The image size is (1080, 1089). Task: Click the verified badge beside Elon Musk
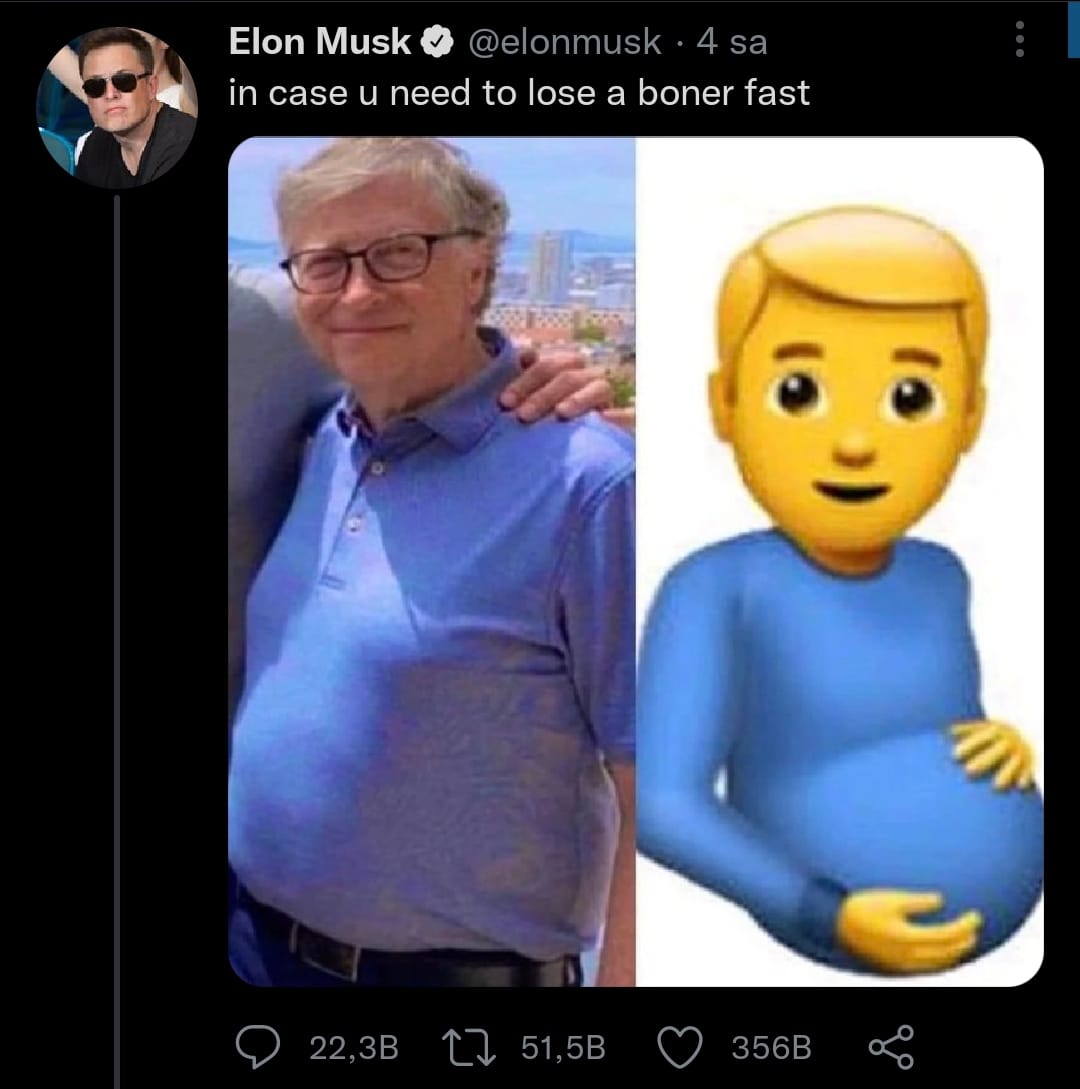click(x=436, y=42)
